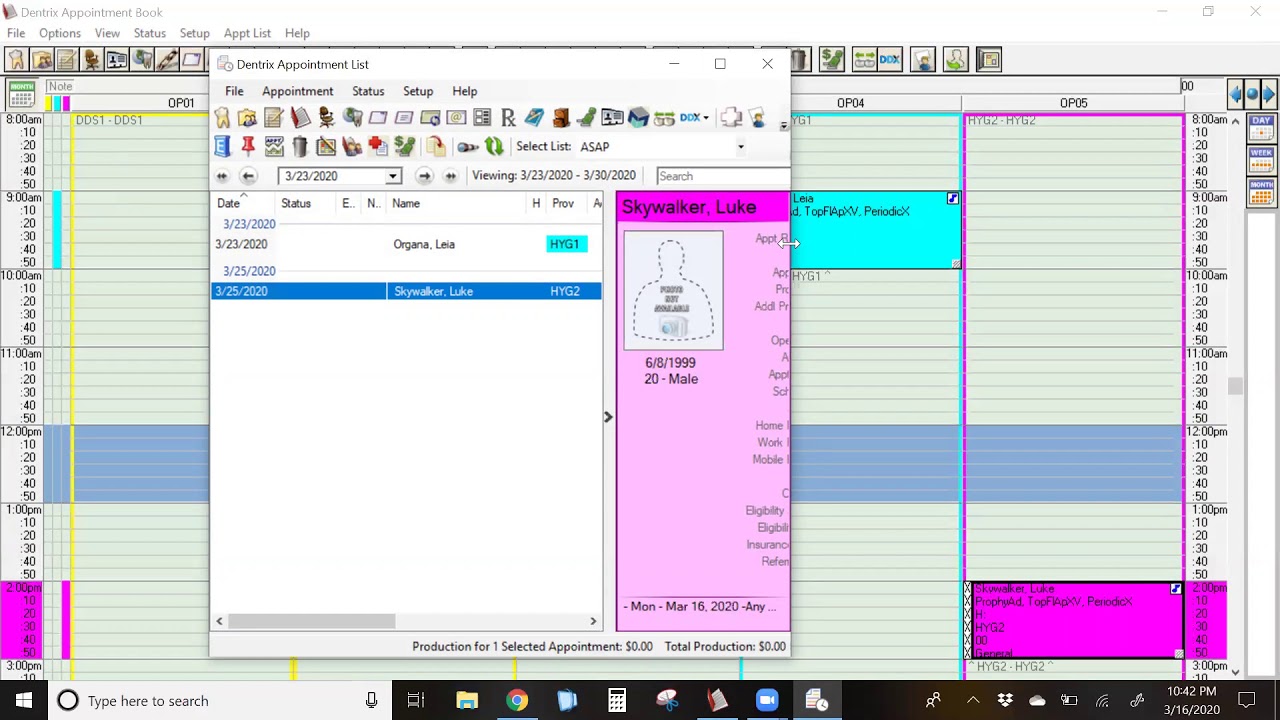Click the trash can delete icon
This screenshot has height=720, width=1280.
tap(300, 147)
